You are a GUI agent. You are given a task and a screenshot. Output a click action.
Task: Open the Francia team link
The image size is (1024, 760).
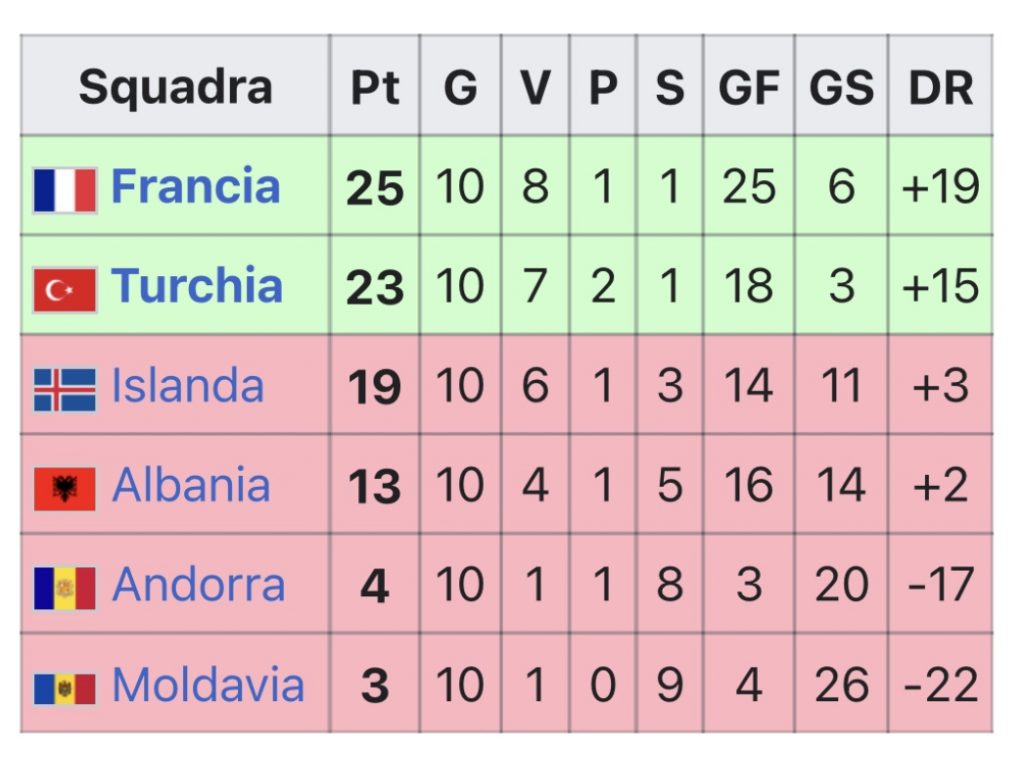195,185
